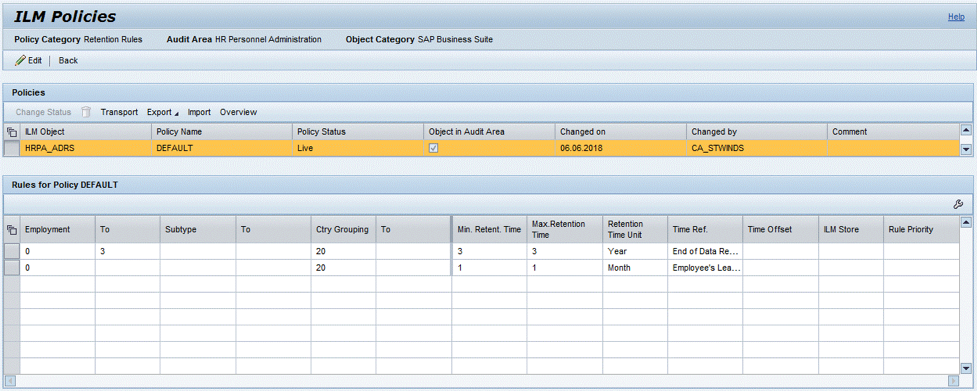
Task: Click the 06.06.2018 changed-on cell
Action: [621, 149]
